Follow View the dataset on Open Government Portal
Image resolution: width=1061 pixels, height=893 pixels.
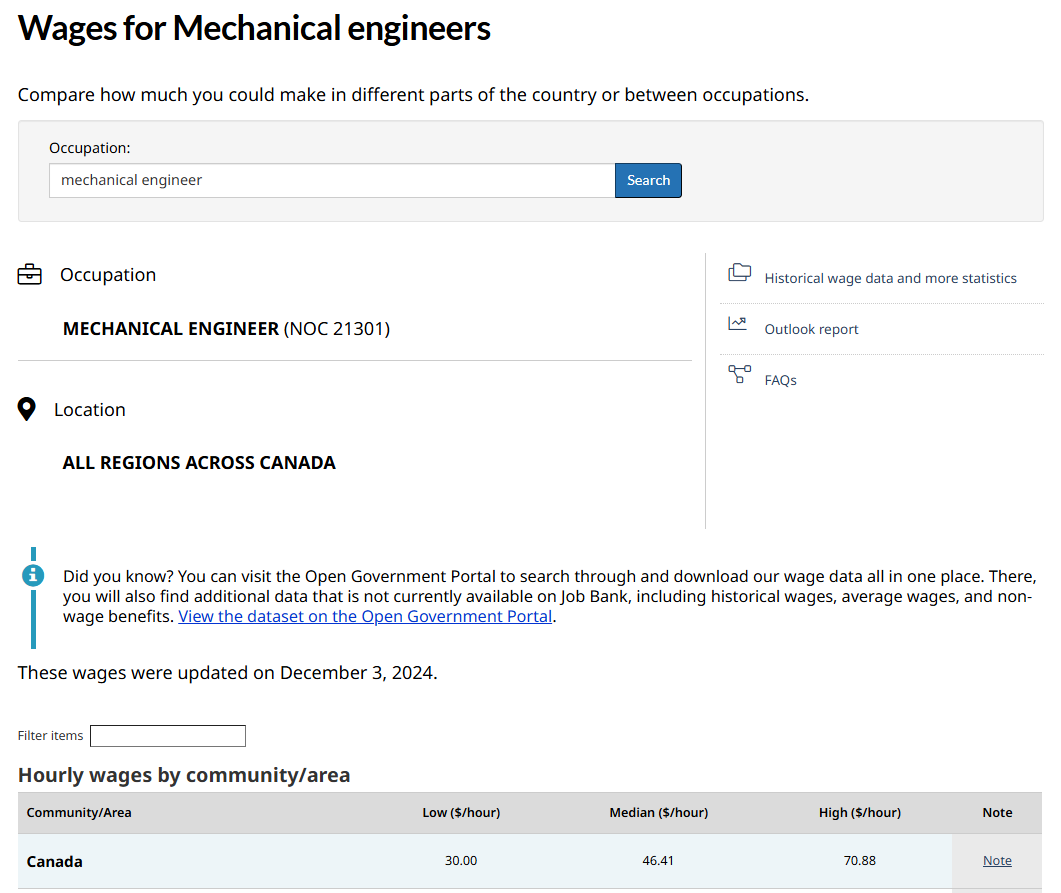pyautogui.click(x=365, y=617)
